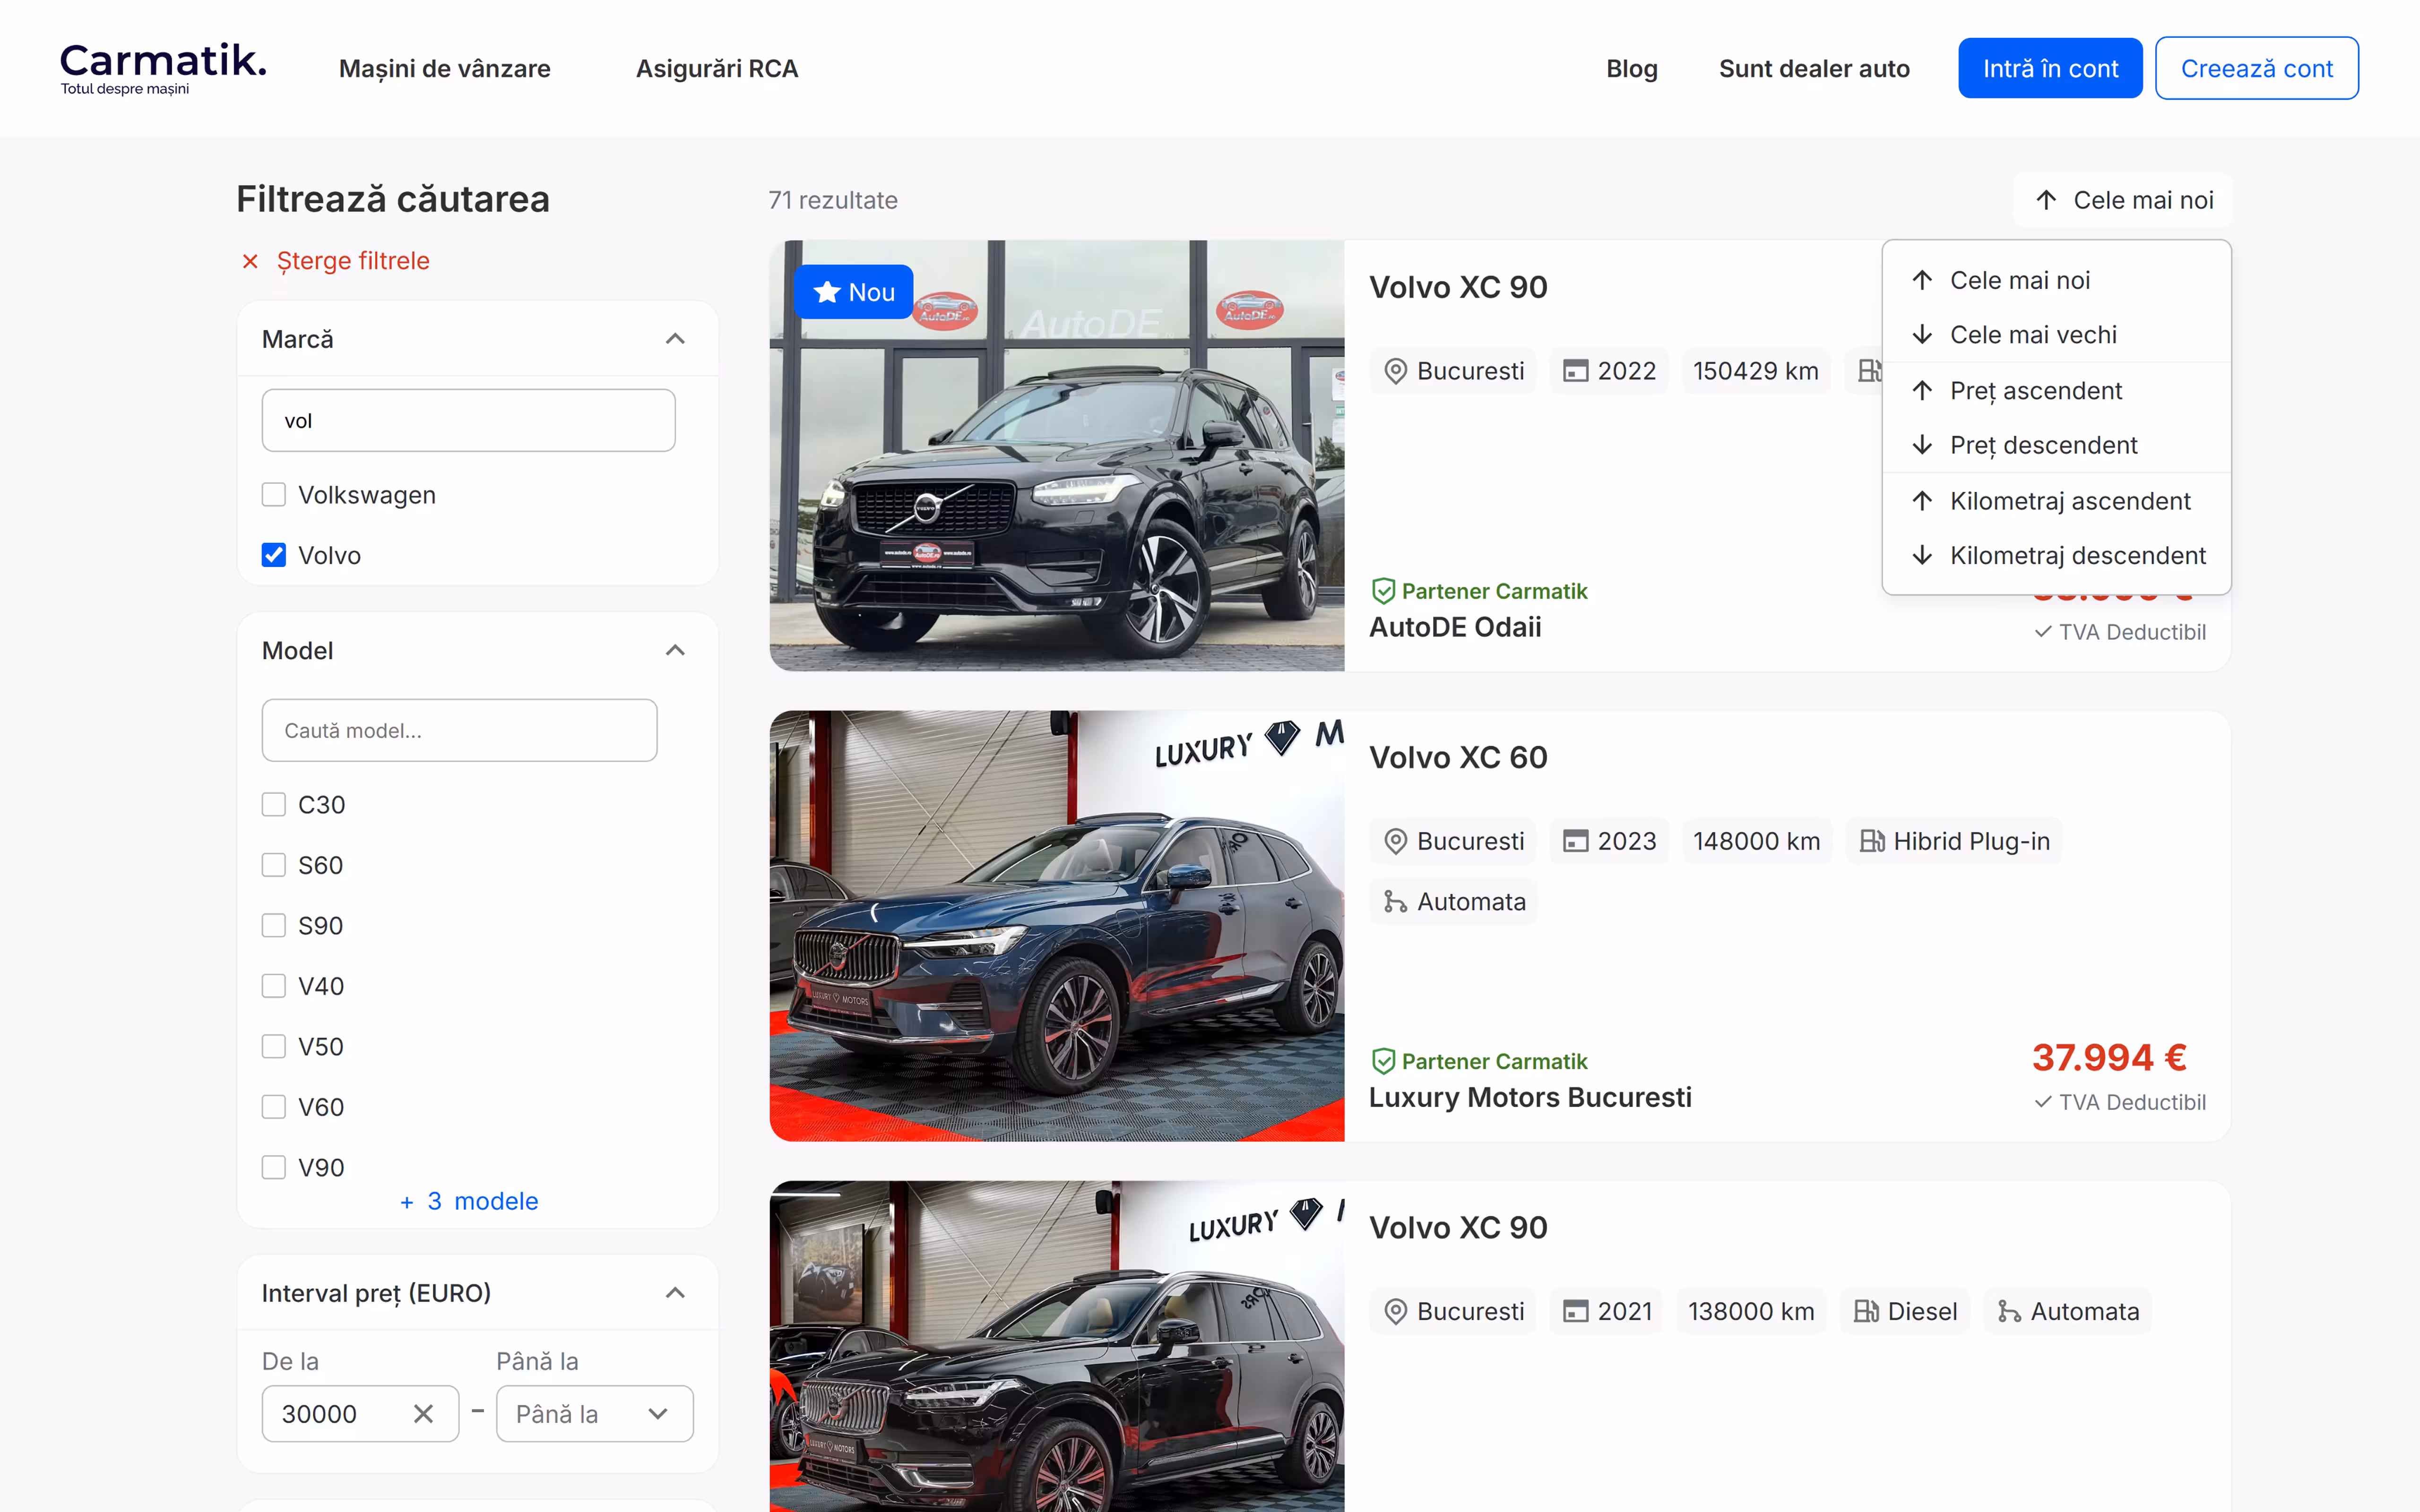Viewport: 2420px width, 1512px height.
Task: Click the X icon beside Șterge filtrele
Action: (x=250, y=261)
